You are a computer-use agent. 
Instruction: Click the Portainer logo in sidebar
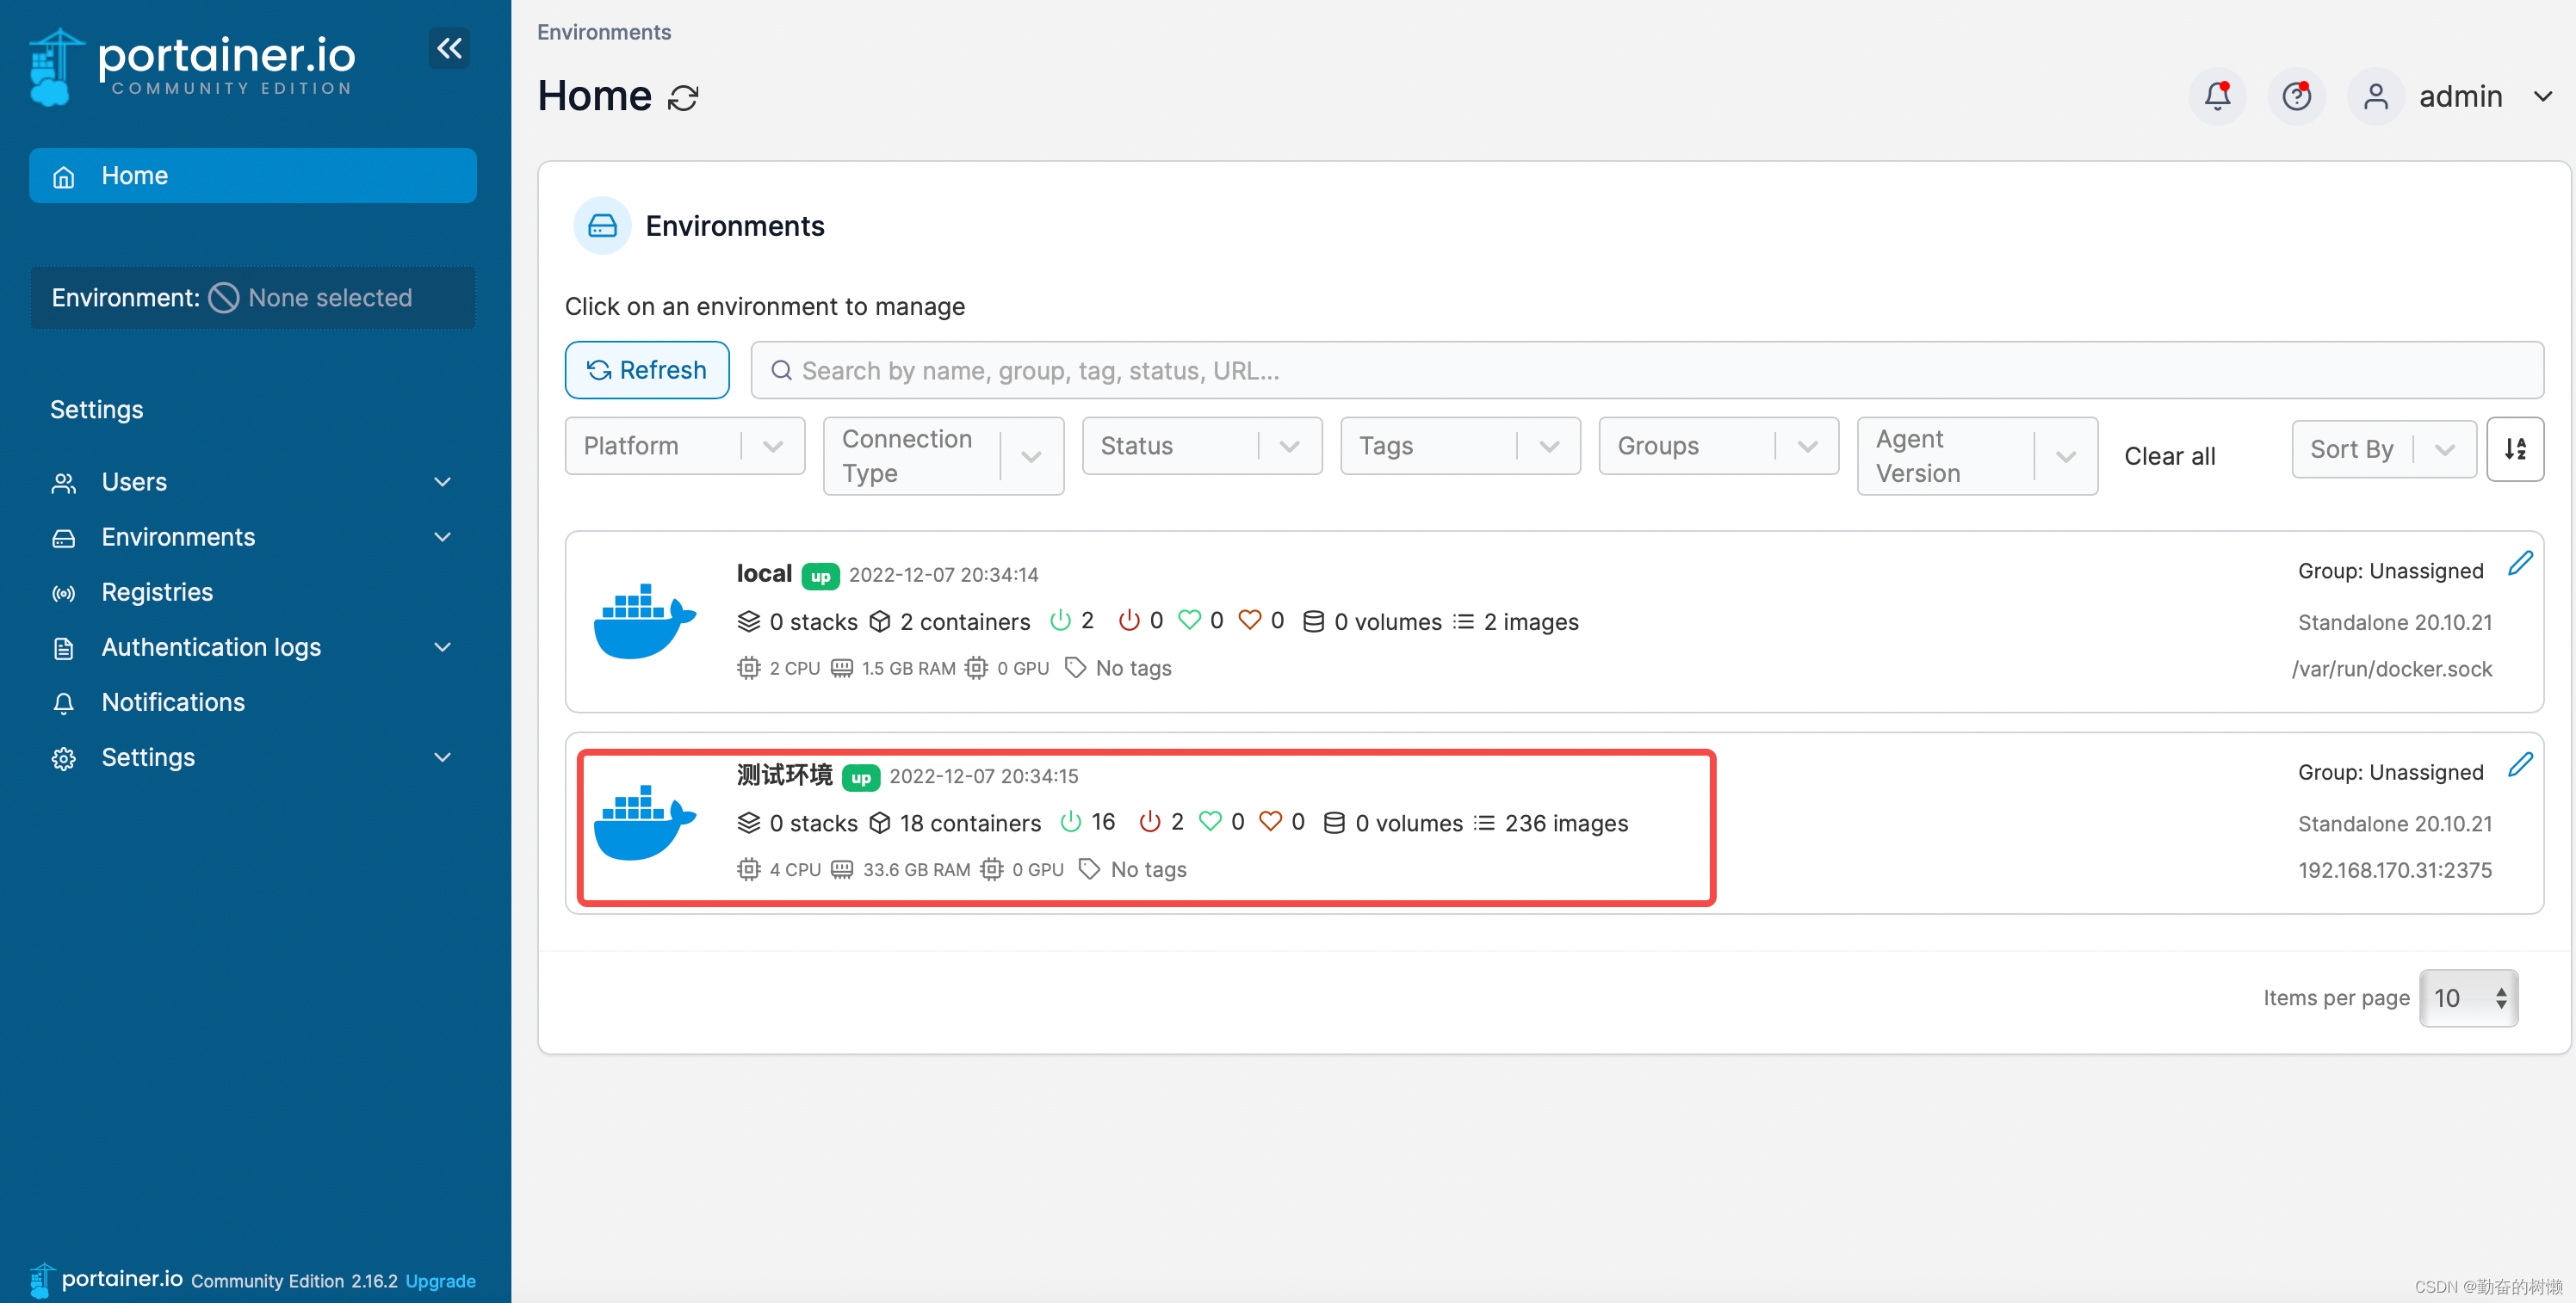coord(192,66)
